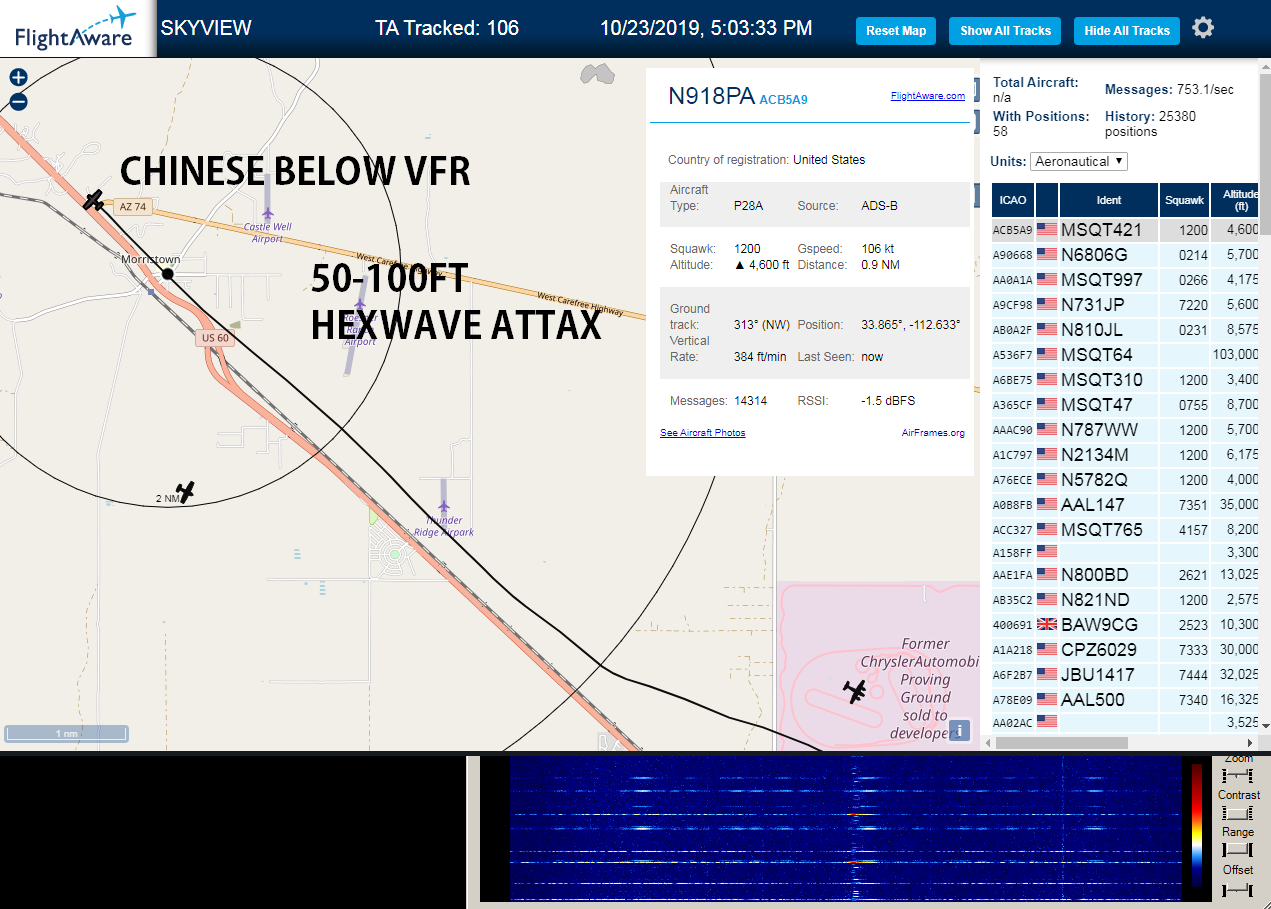Open the AirFrames.org link

click(933, 433)
